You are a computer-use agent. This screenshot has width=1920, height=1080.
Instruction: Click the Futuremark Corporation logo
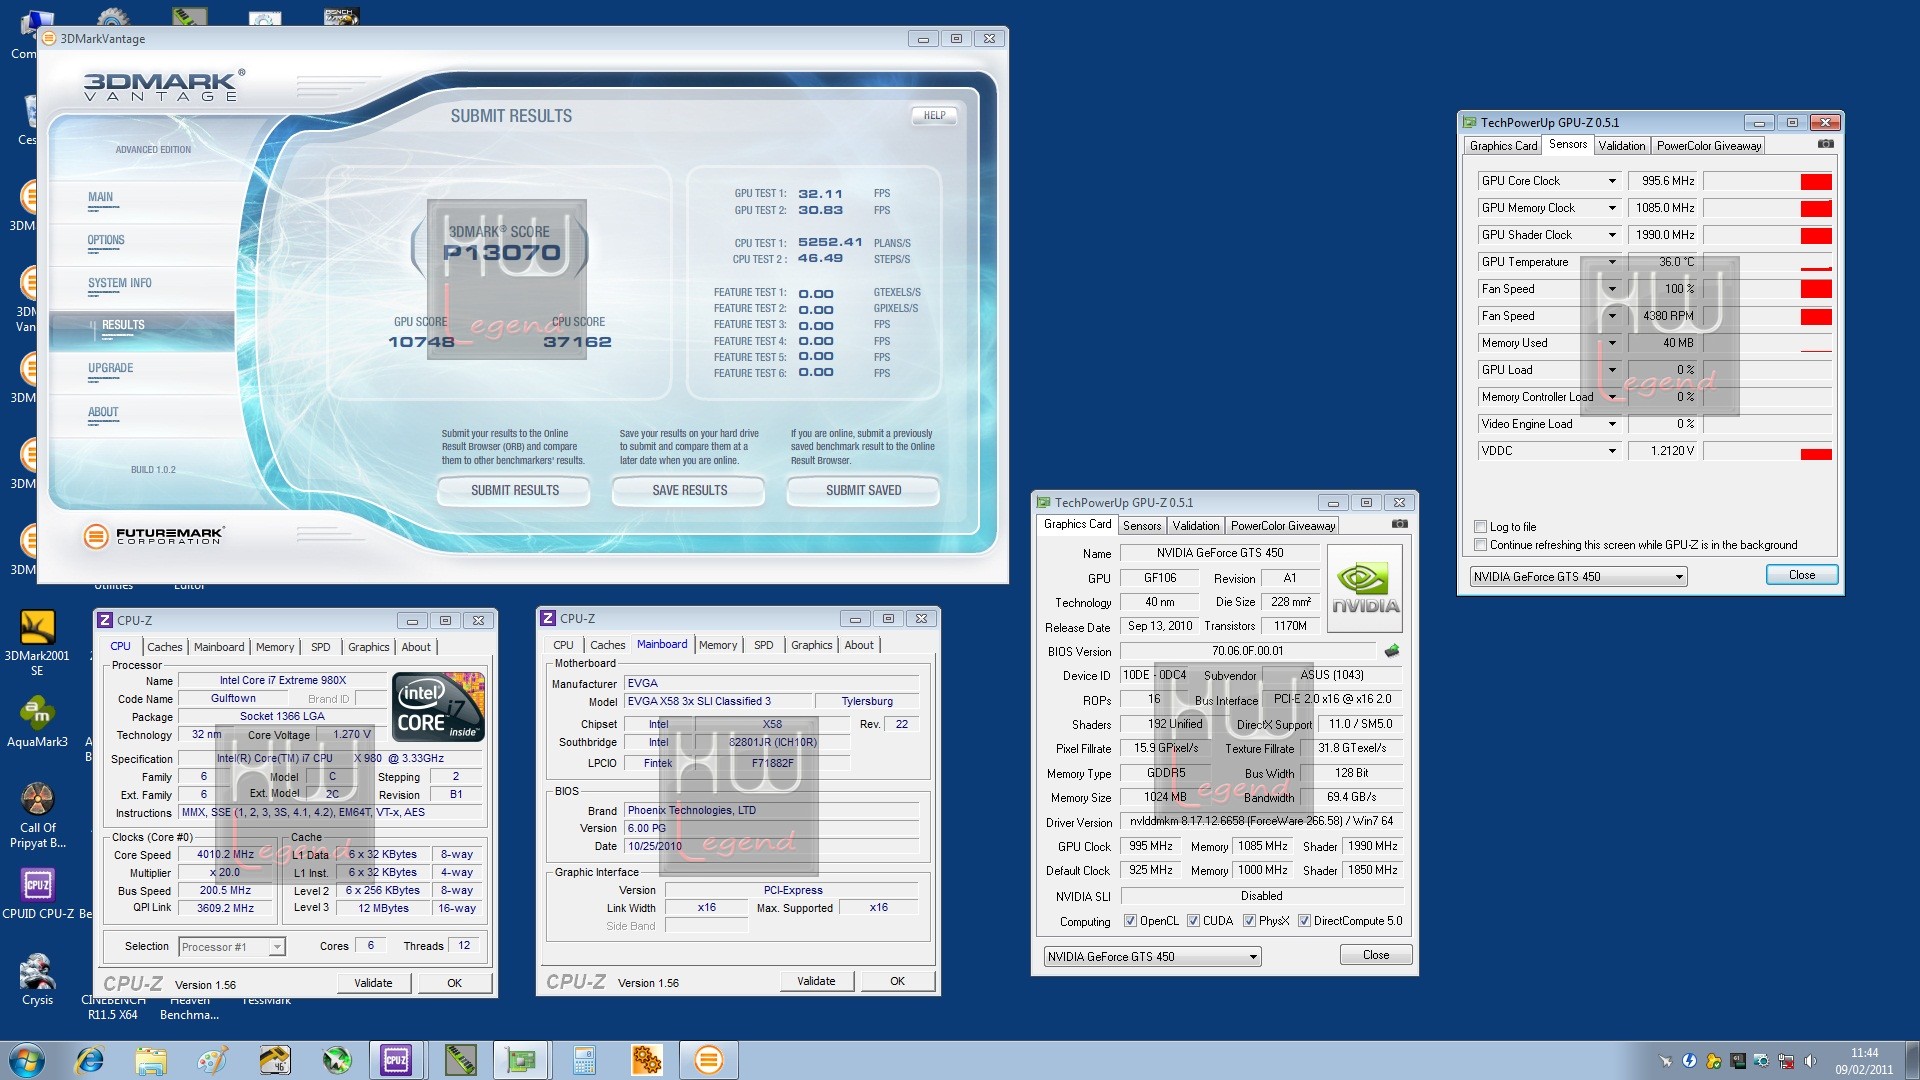[153, 536]
